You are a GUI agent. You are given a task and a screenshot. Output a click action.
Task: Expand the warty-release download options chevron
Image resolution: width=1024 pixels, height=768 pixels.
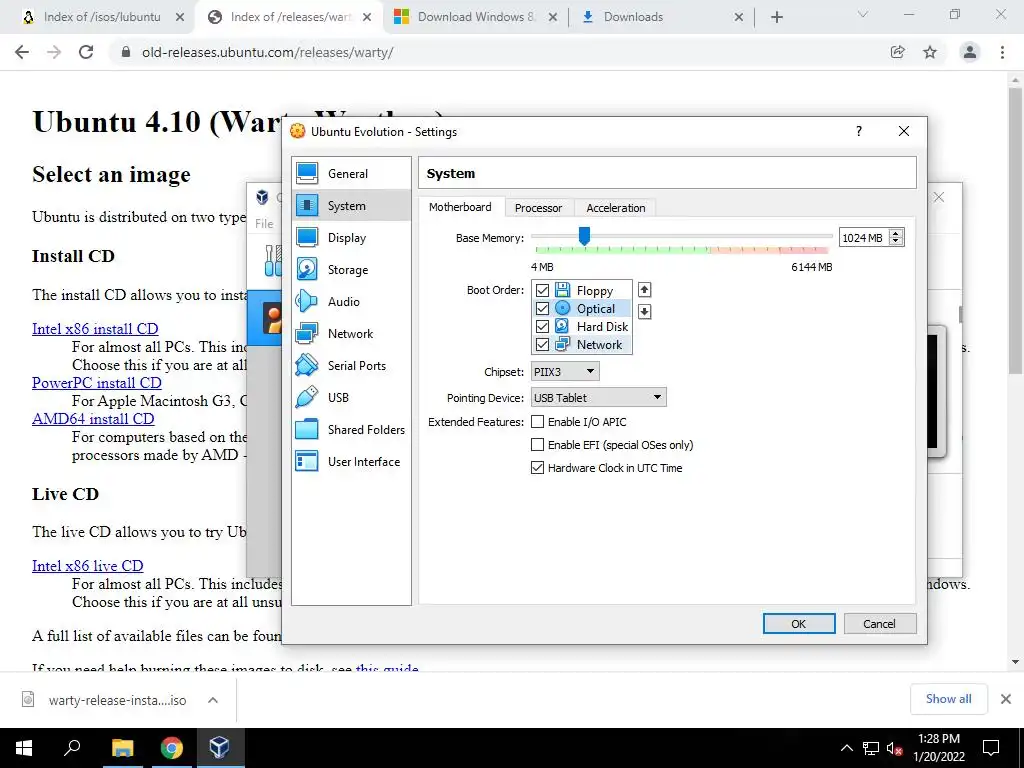pos(213,700)
